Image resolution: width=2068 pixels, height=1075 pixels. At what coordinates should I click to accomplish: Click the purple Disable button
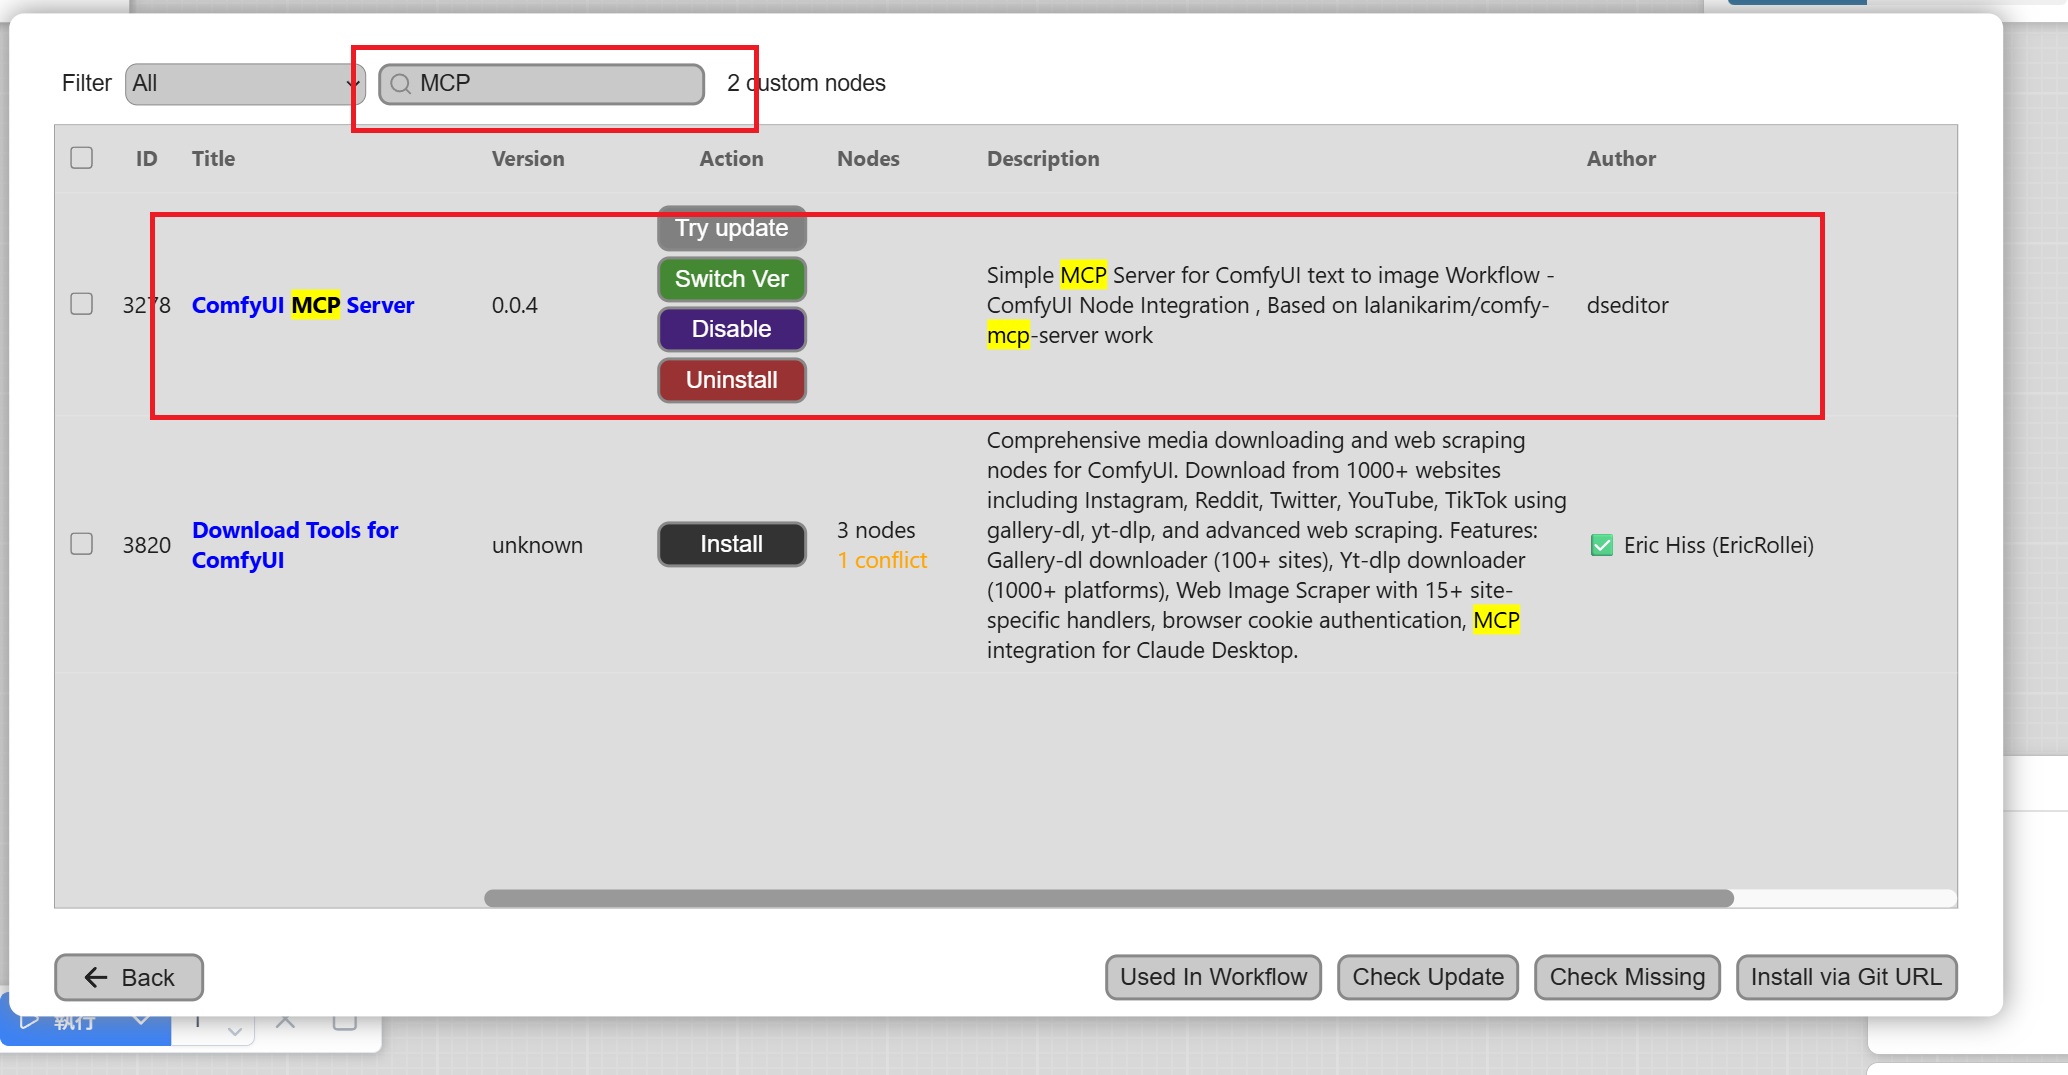coord(731,329)
